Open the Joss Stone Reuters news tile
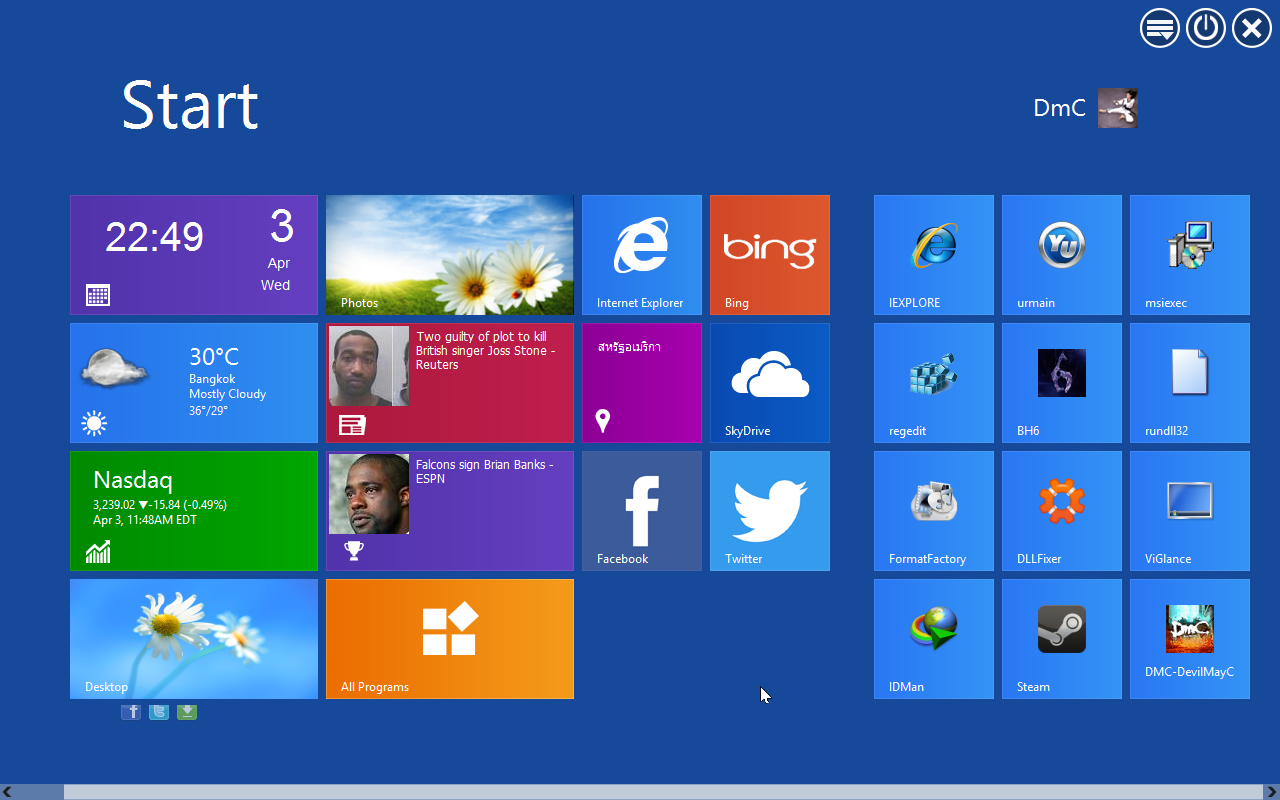This screenshot has width=1280, height=800. coord(450,383)
